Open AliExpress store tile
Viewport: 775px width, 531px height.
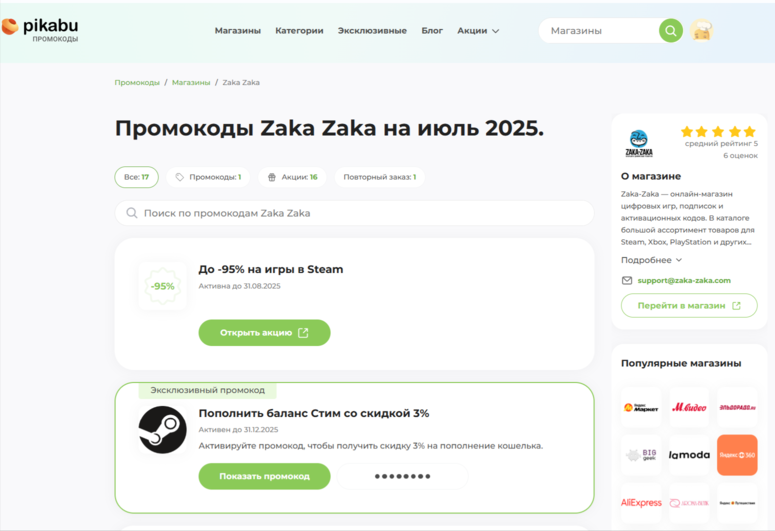click(x=641, y=503)
